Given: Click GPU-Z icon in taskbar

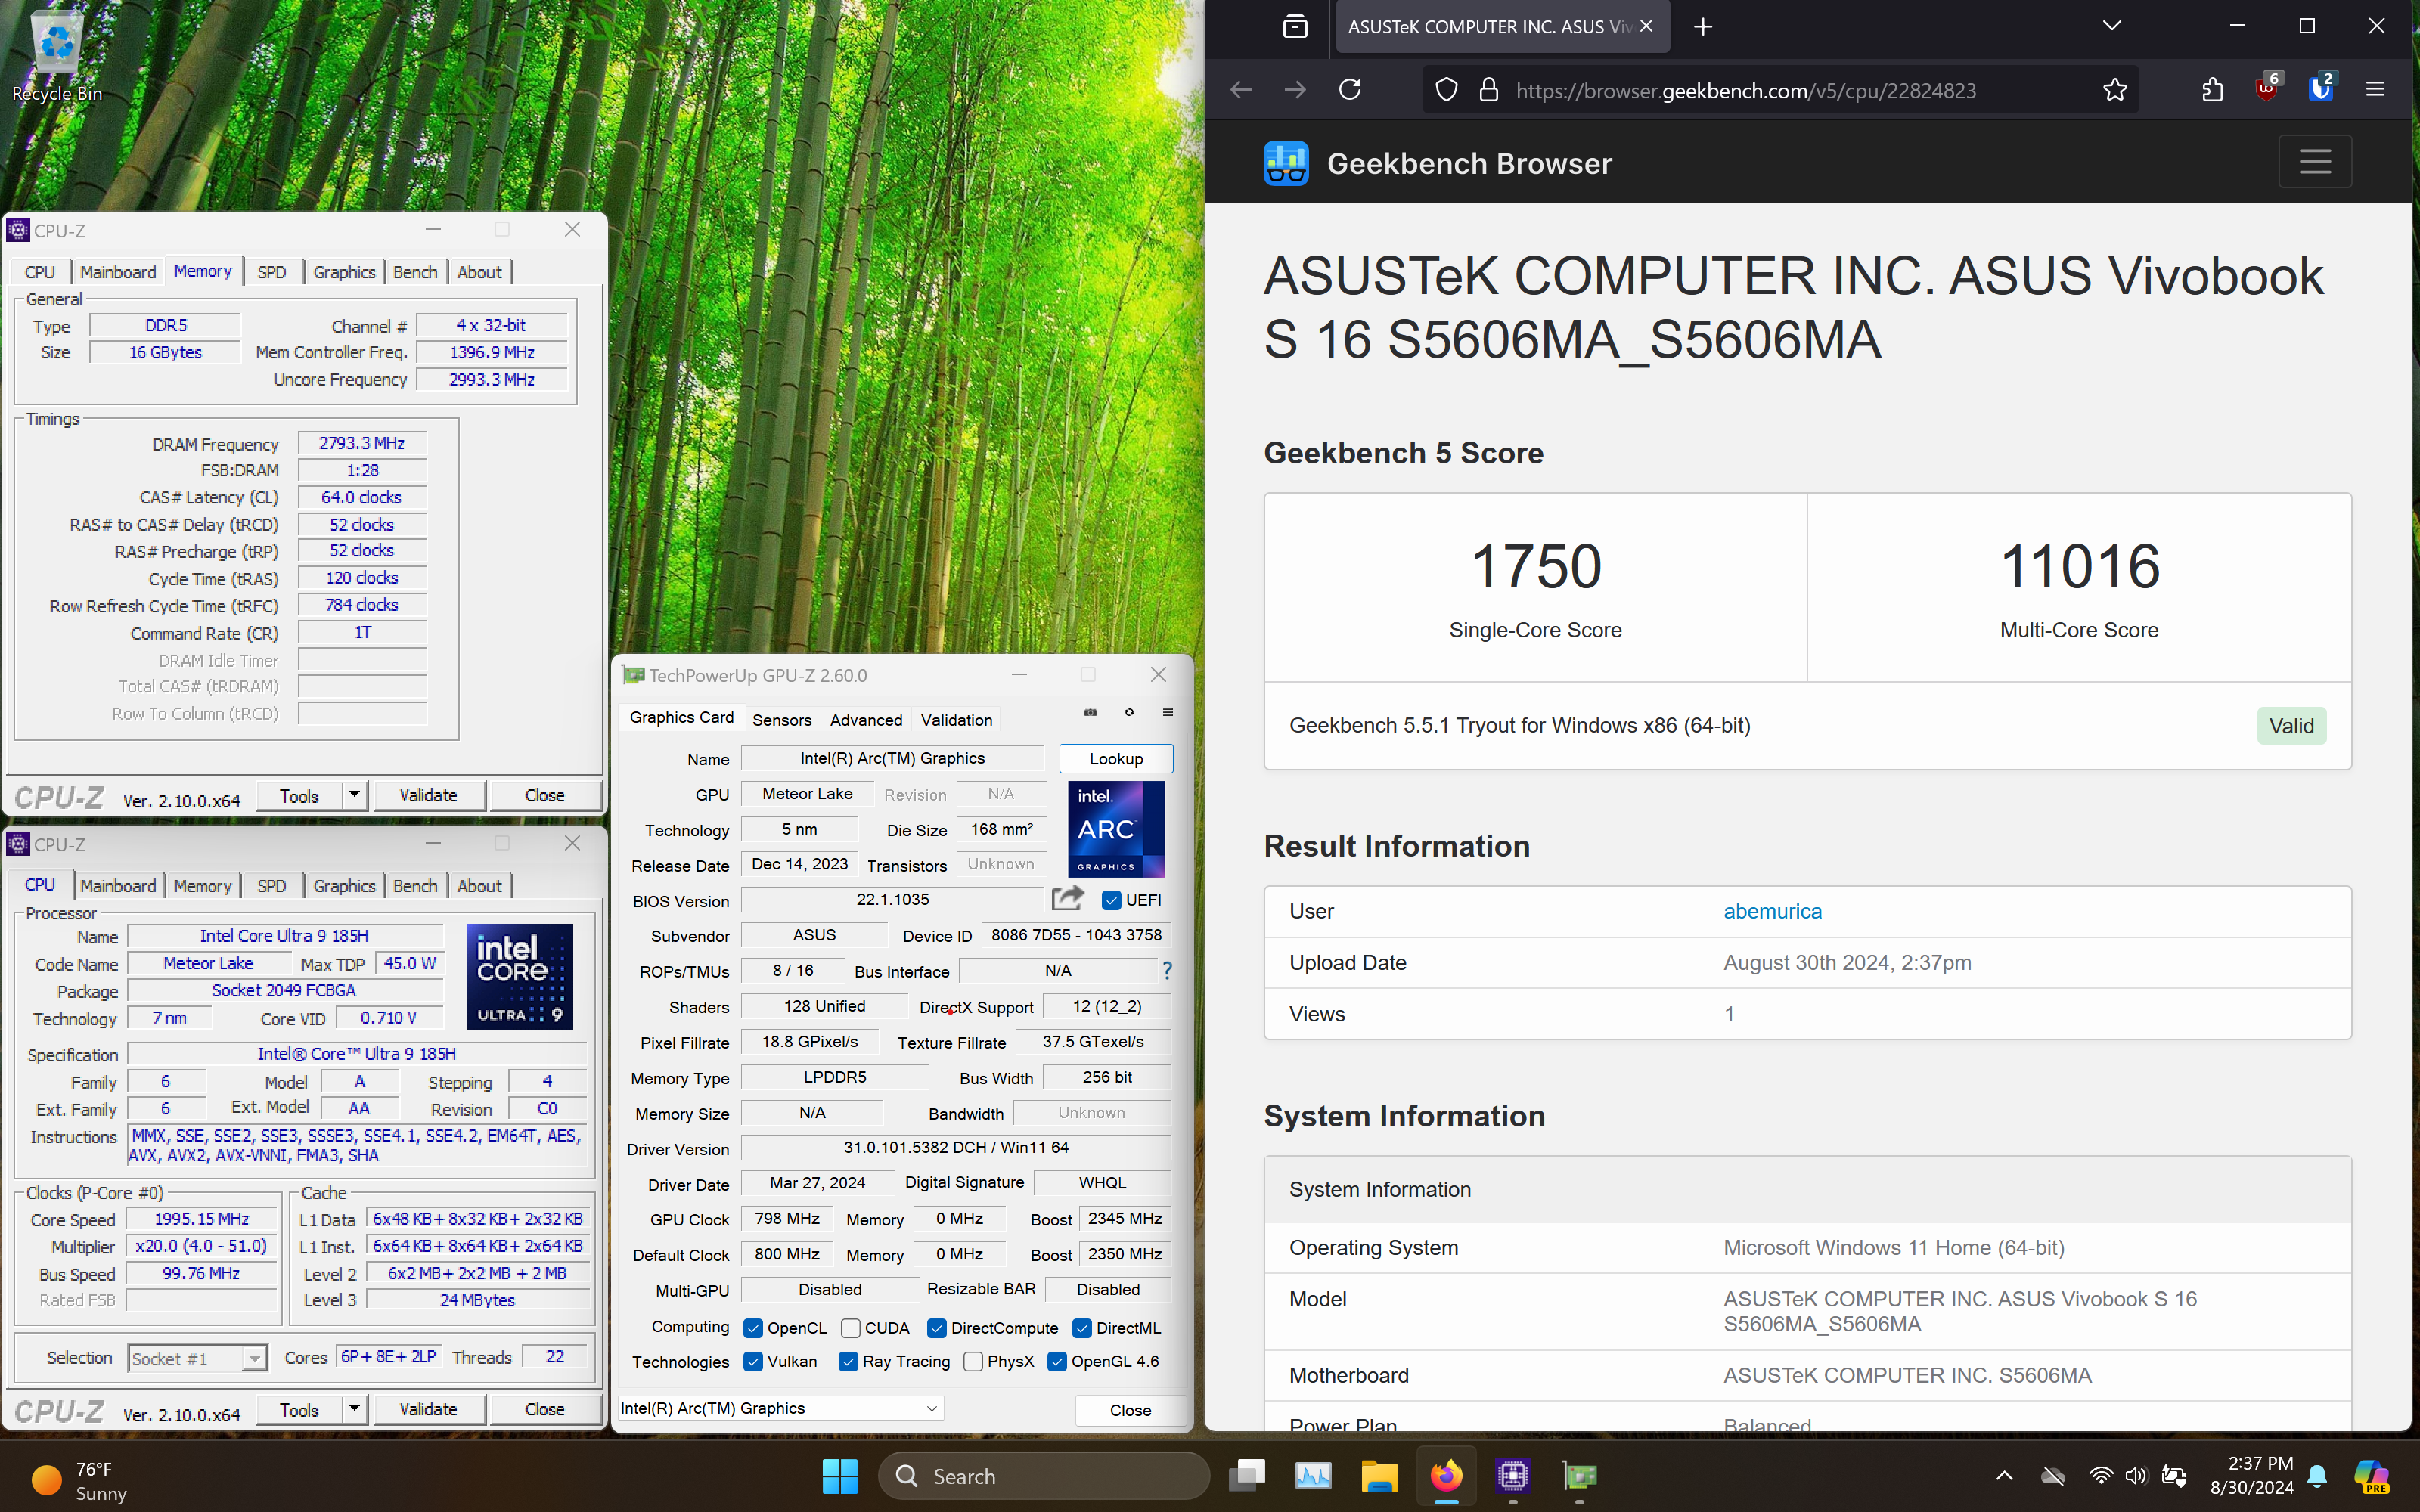Looking at the screenshot, I should click(x=1580, y=1476).
